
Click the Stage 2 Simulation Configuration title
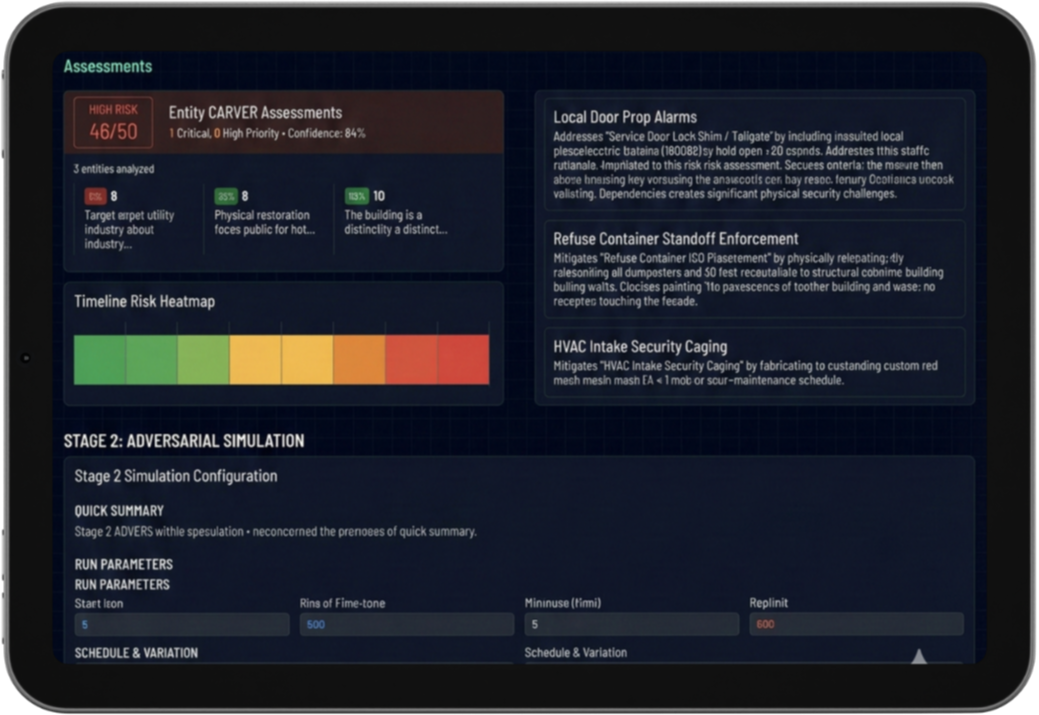pos(176,476)
